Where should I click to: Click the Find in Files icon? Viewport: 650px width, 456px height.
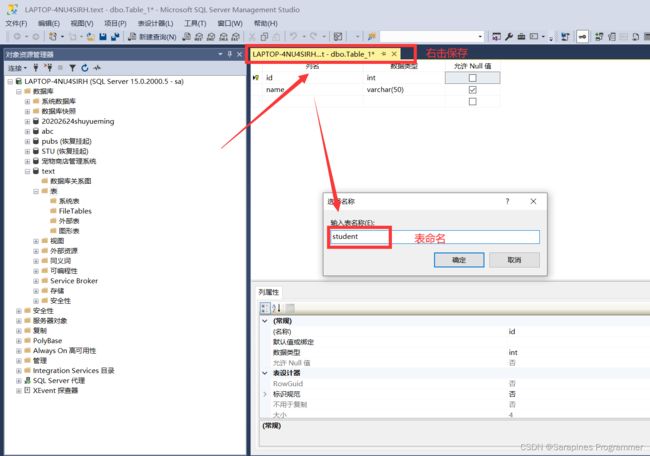371,37
